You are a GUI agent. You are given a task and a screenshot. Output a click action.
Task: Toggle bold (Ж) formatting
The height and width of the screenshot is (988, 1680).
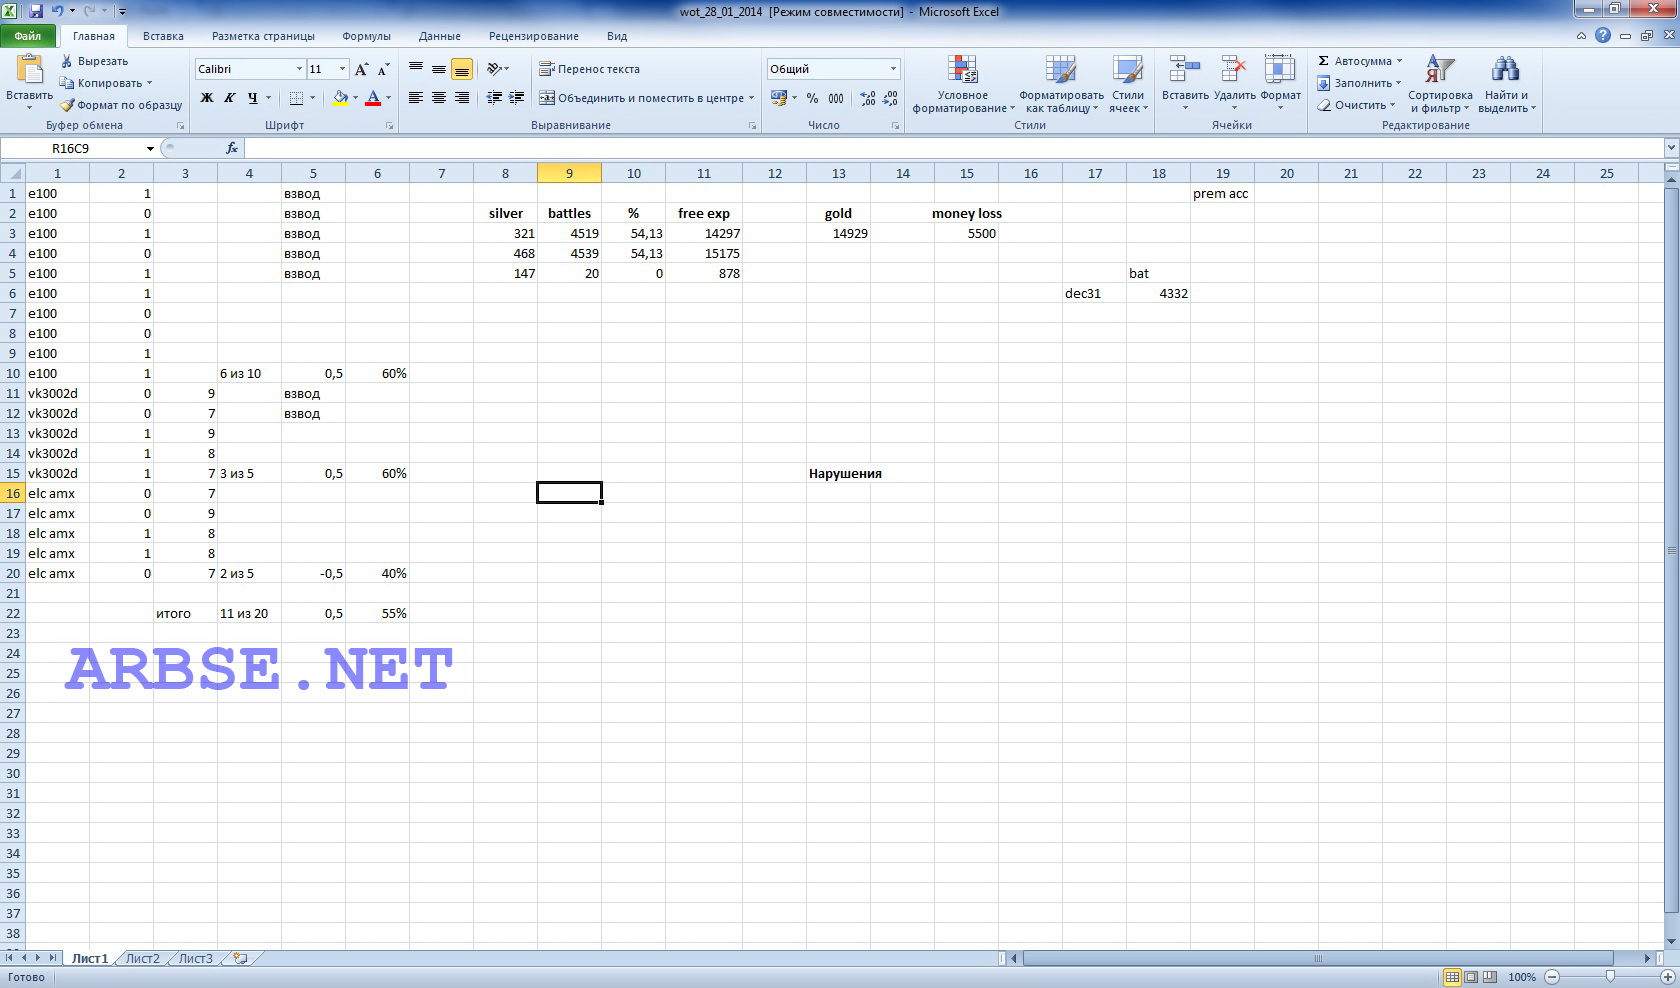pos(207,98)
